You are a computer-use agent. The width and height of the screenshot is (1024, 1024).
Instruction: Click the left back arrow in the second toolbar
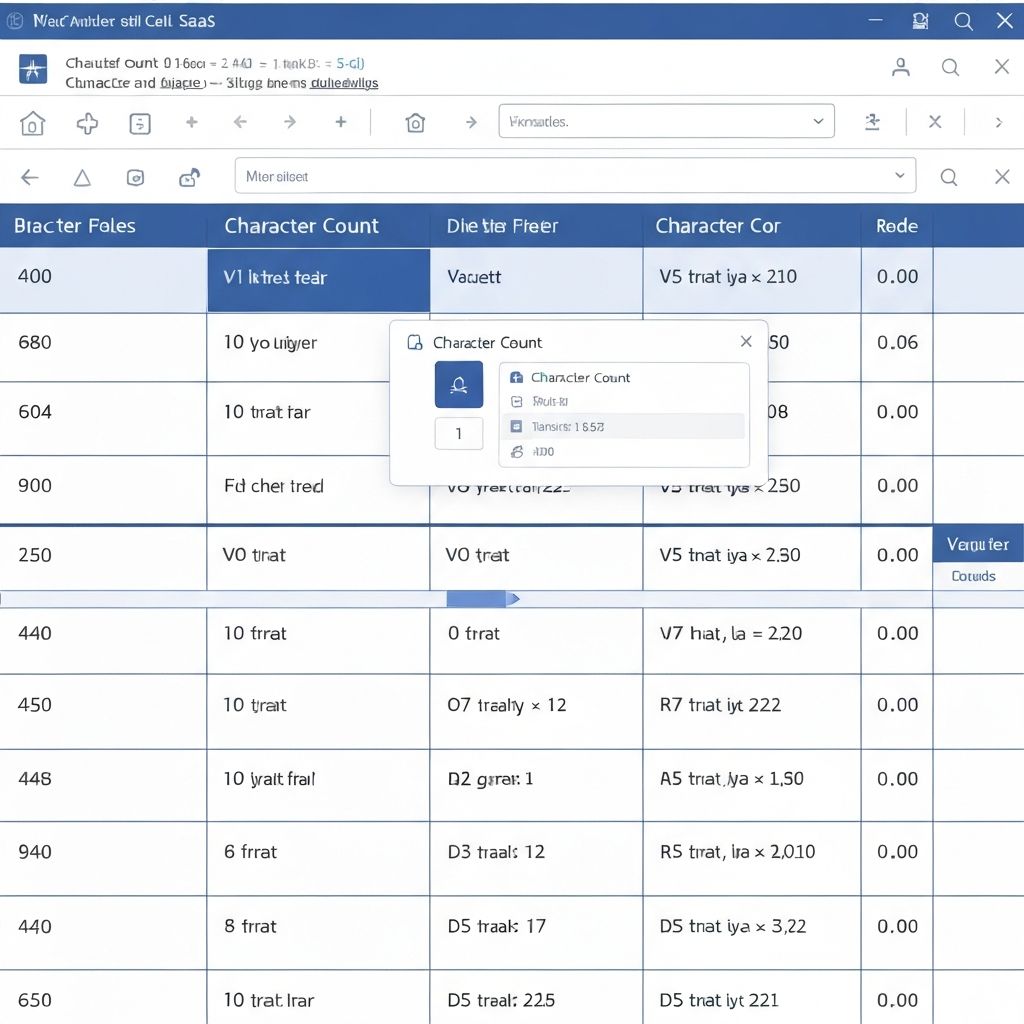[x=30, y=178]
